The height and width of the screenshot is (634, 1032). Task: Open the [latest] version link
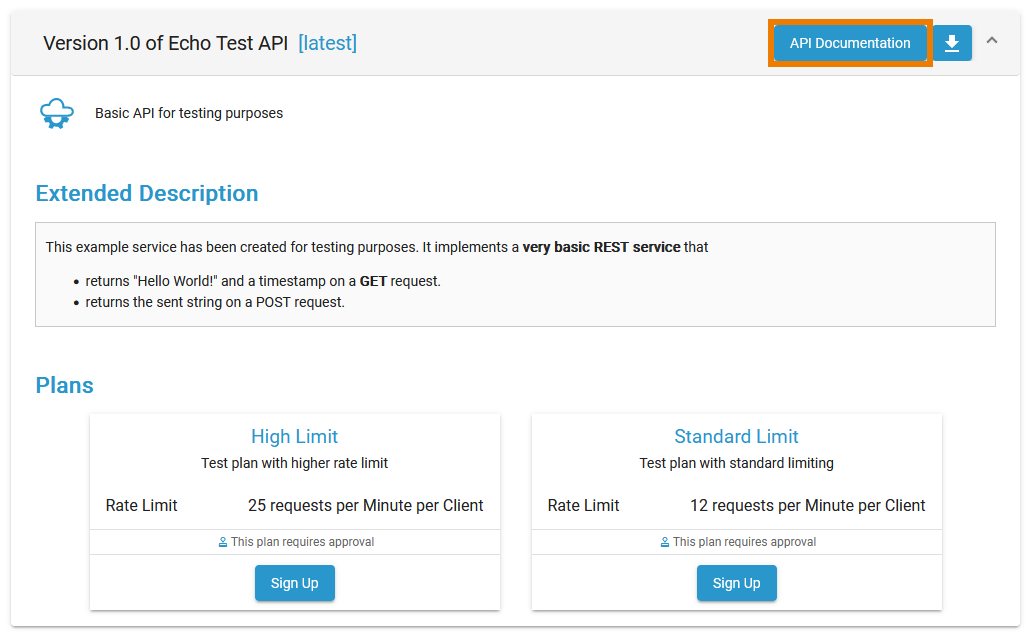327,43
